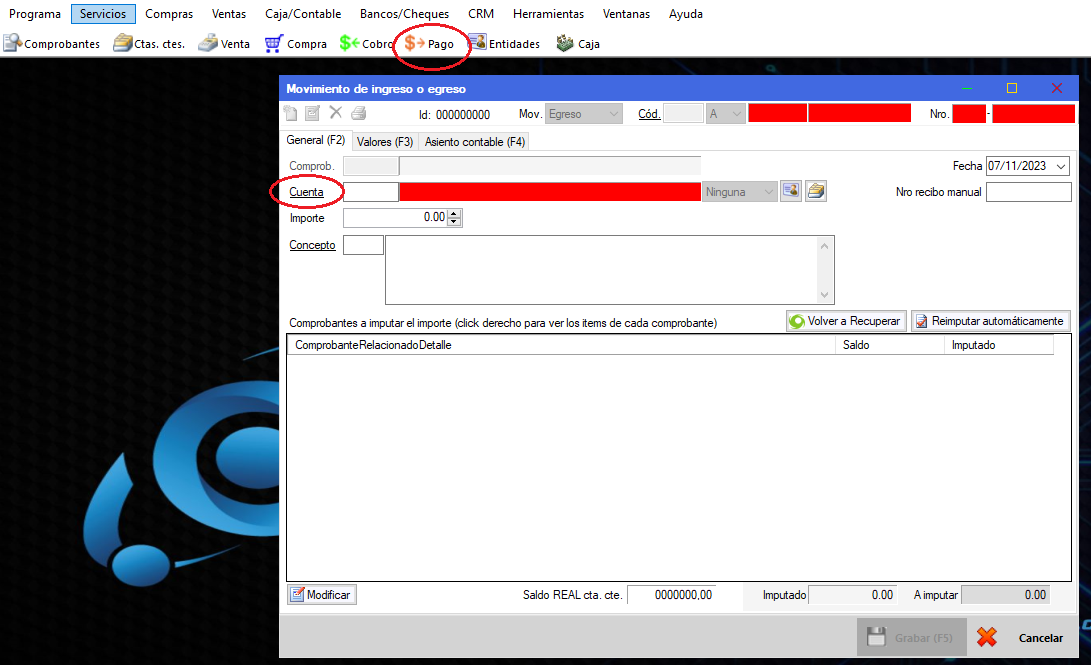The width and height of the screenshot is (1091, 665).
Task: Click the Modificar button
Action: (x=321, y=595)
